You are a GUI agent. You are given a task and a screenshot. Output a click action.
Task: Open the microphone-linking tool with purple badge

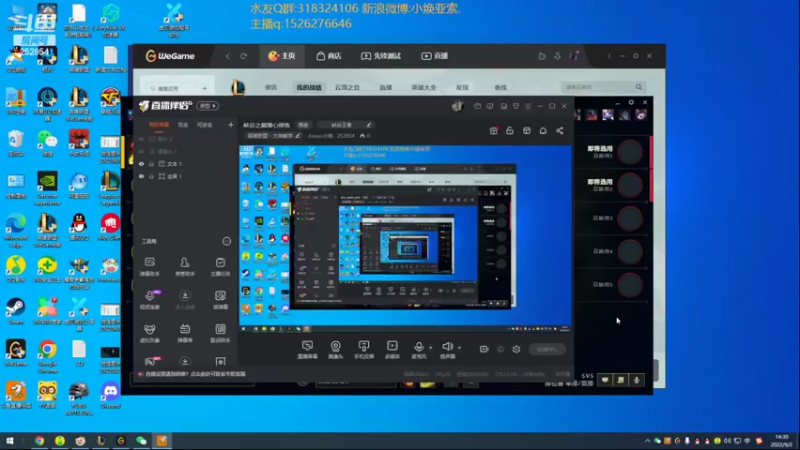point(151,299)
